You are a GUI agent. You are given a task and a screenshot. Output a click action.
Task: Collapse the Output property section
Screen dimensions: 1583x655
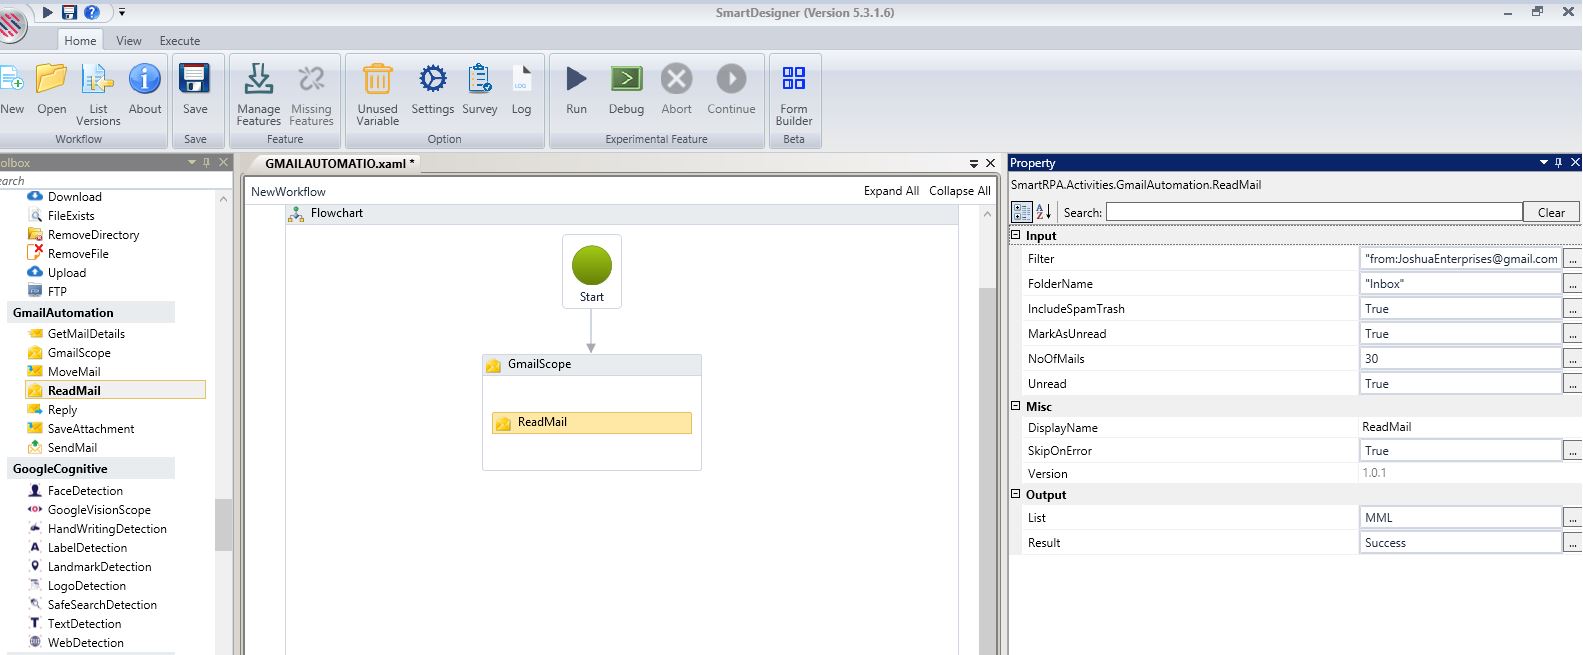1016,494
